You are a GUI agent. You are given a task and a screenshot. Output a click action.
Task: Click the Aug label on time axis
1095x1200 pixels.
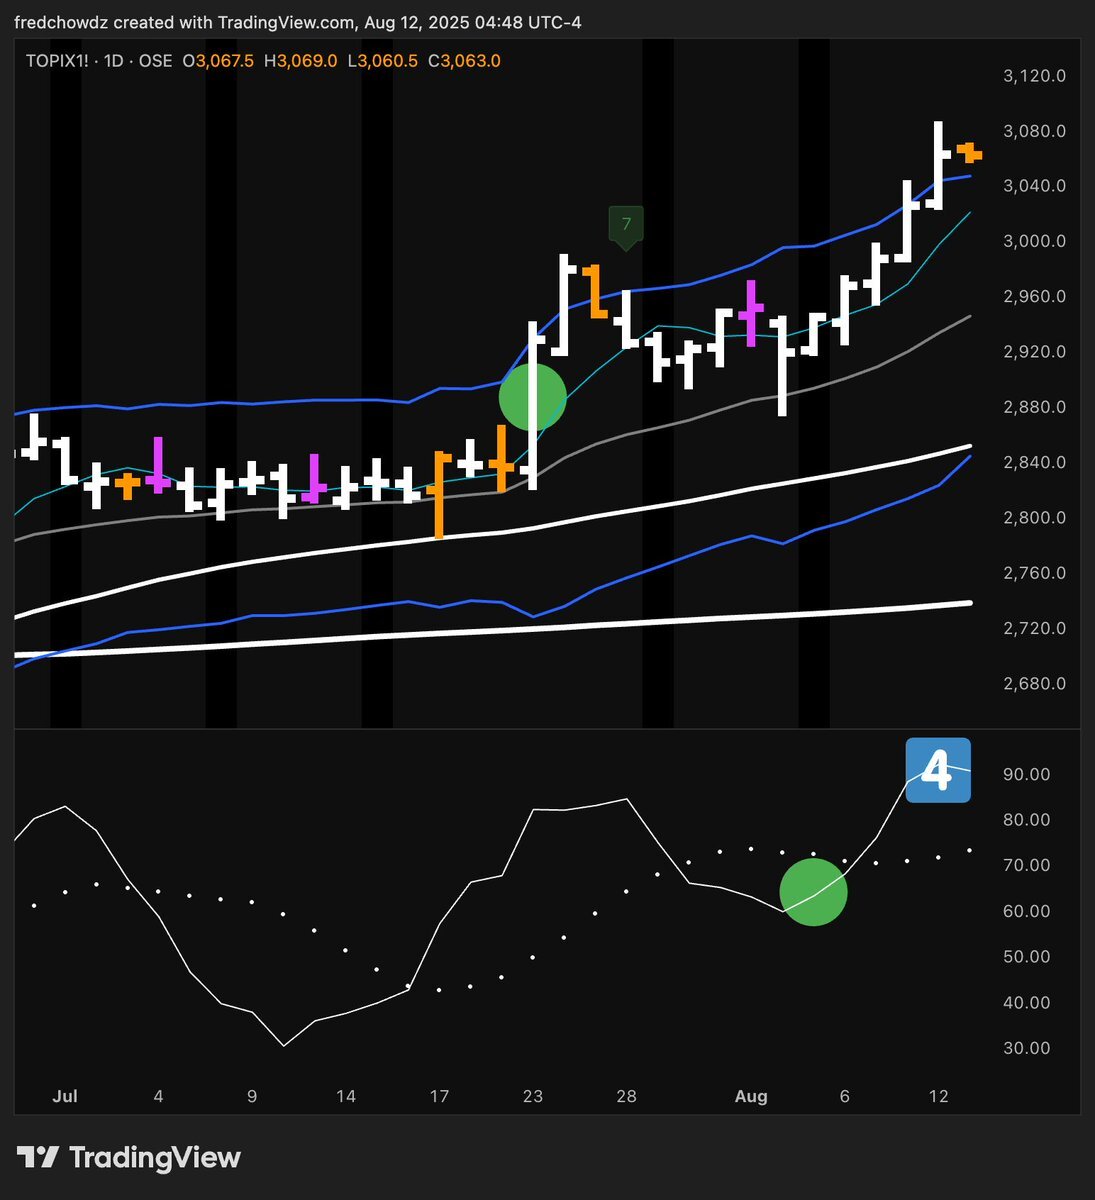pos(751,1096)
